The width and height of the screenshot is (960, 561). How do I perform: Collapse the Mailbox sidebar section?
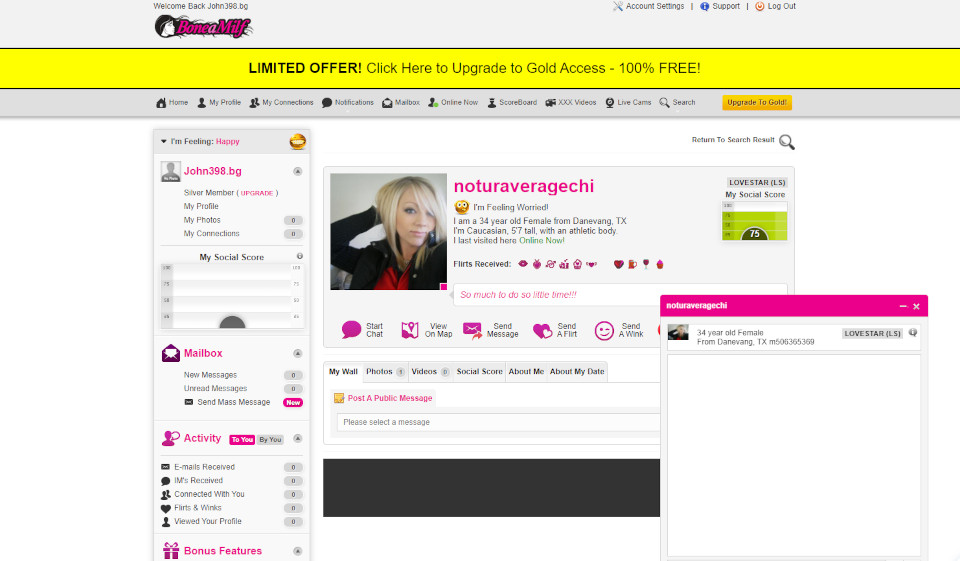[298, 353]
